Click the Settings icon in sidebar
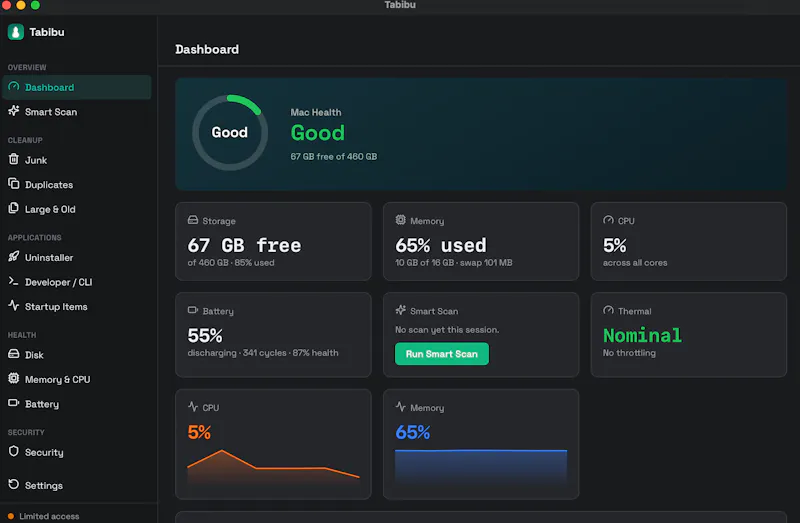 tap(14, 484)
